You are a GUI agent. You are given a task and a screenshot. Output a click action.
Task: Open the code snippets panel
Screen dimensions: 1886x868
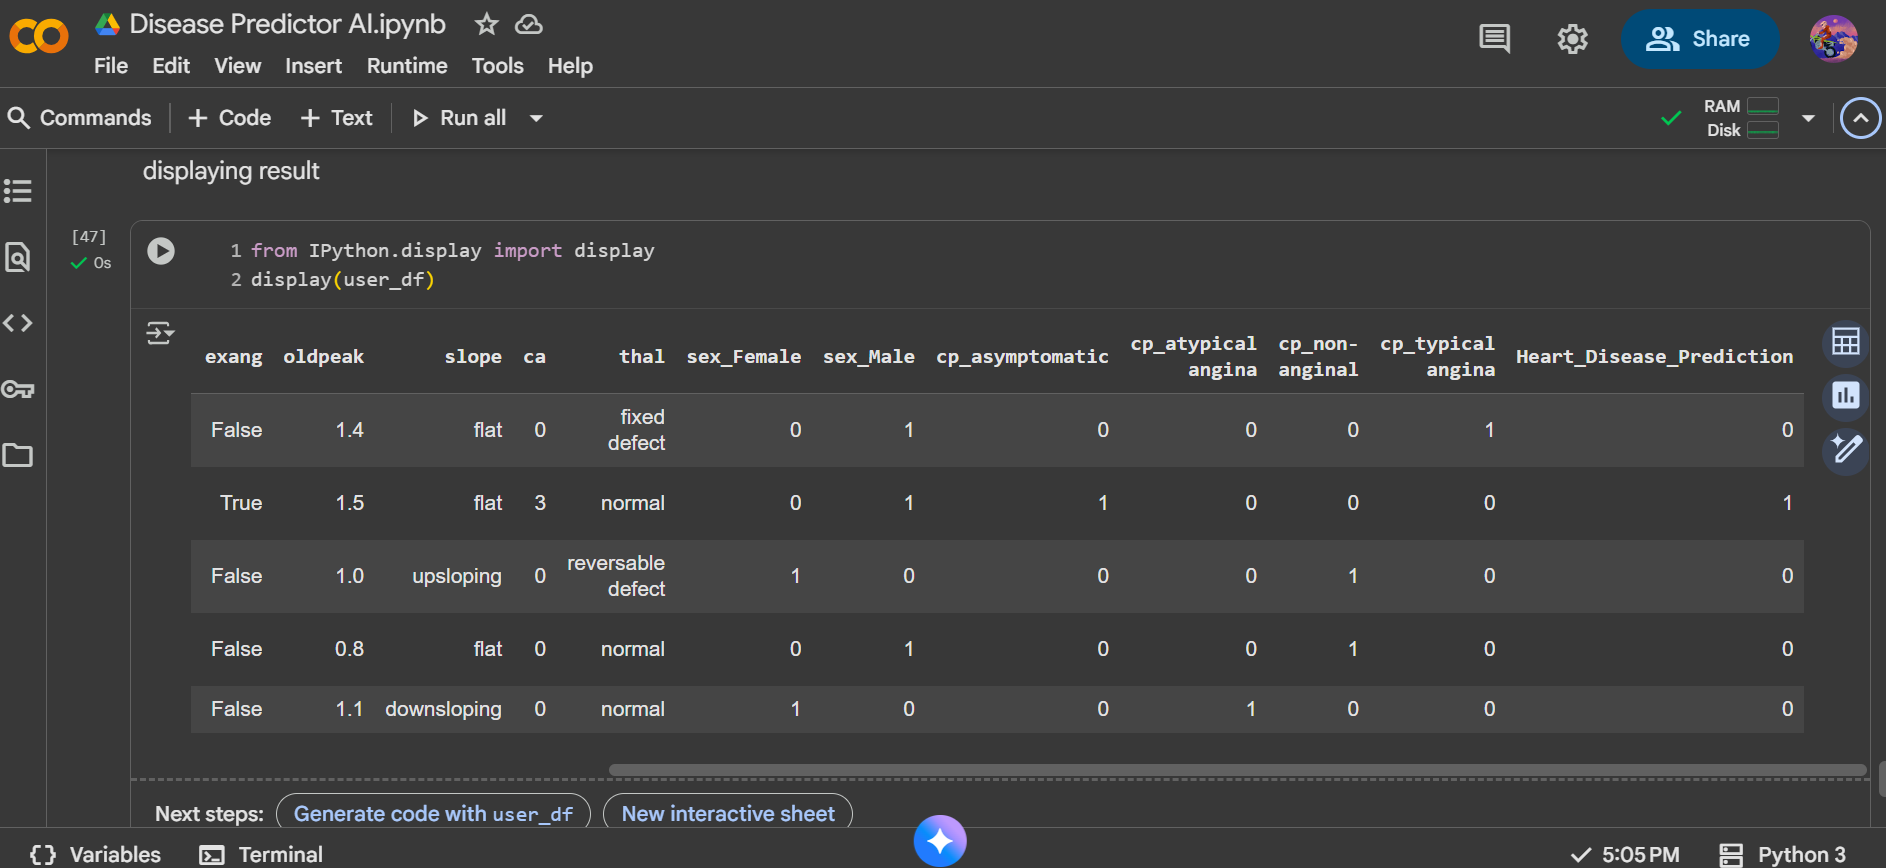pyautogui.click(x=18, y=323)
